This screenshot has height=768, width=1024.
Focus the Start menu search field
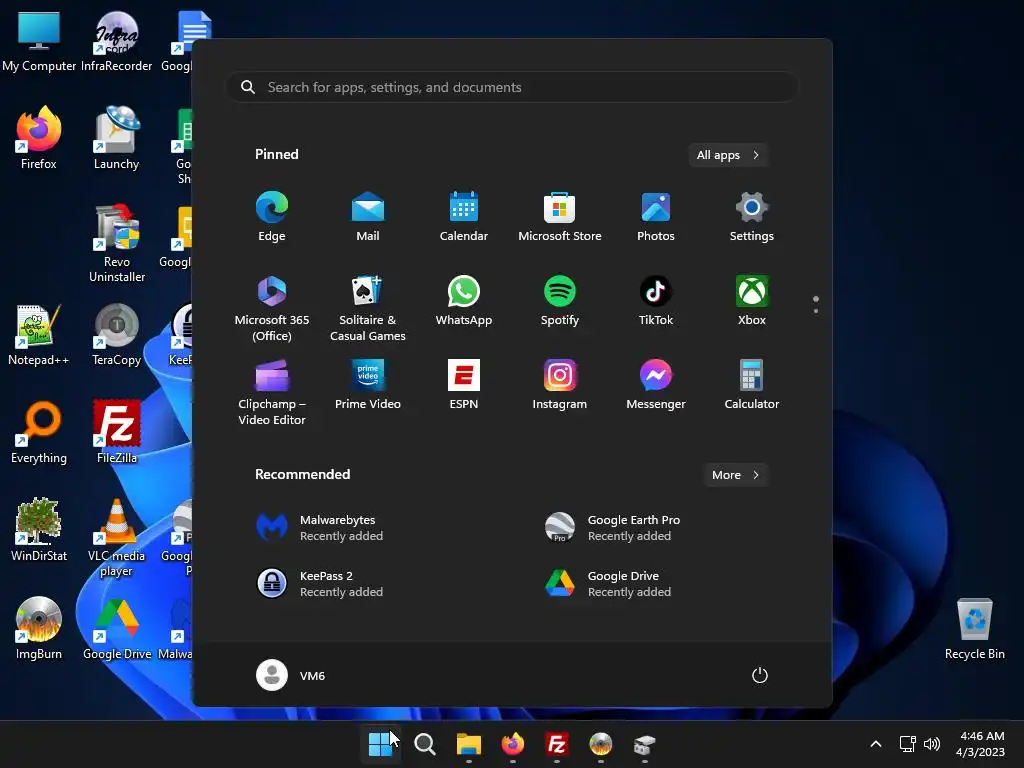[x=512, y=88]
